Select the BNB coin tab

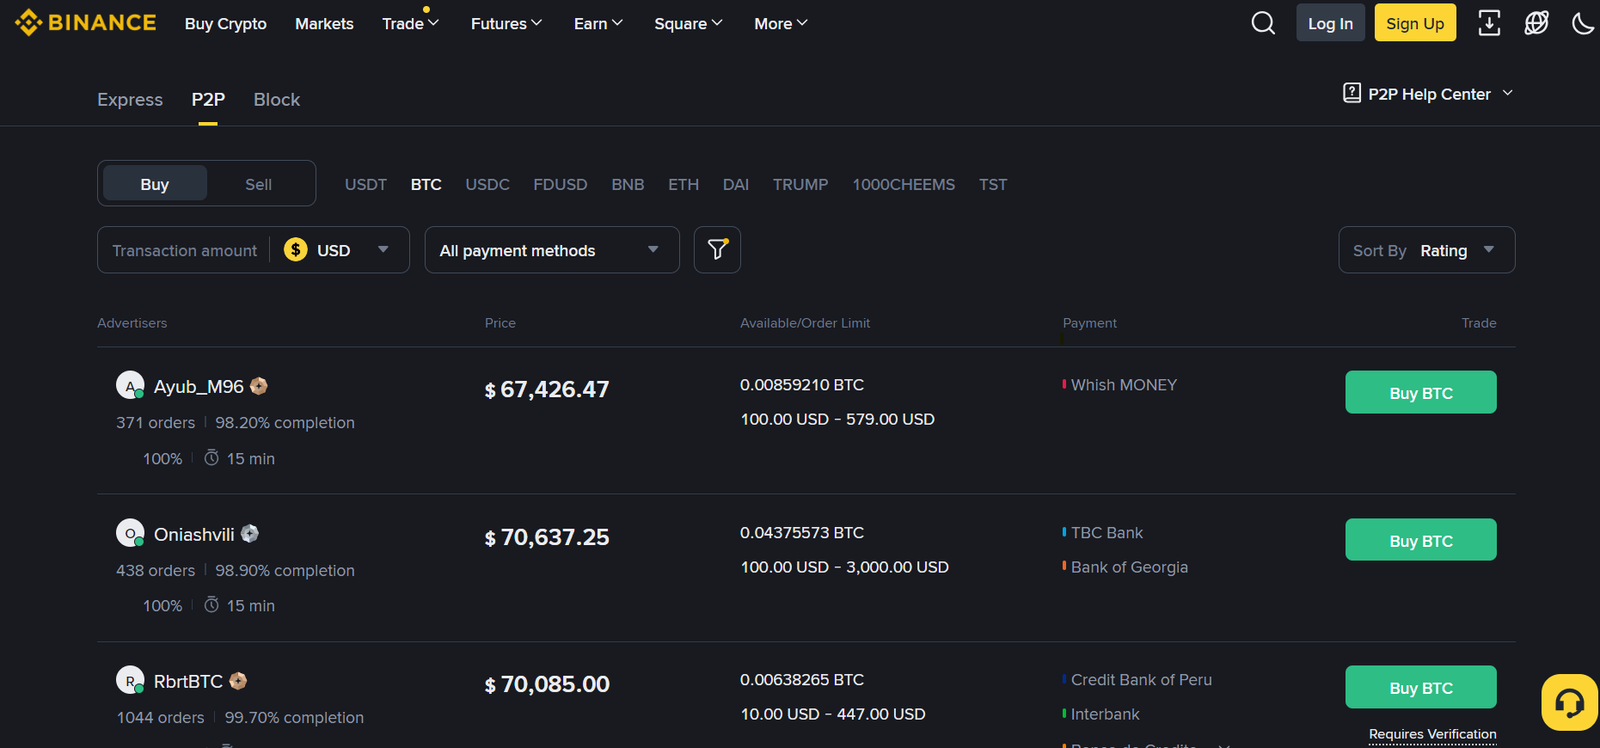628,184
